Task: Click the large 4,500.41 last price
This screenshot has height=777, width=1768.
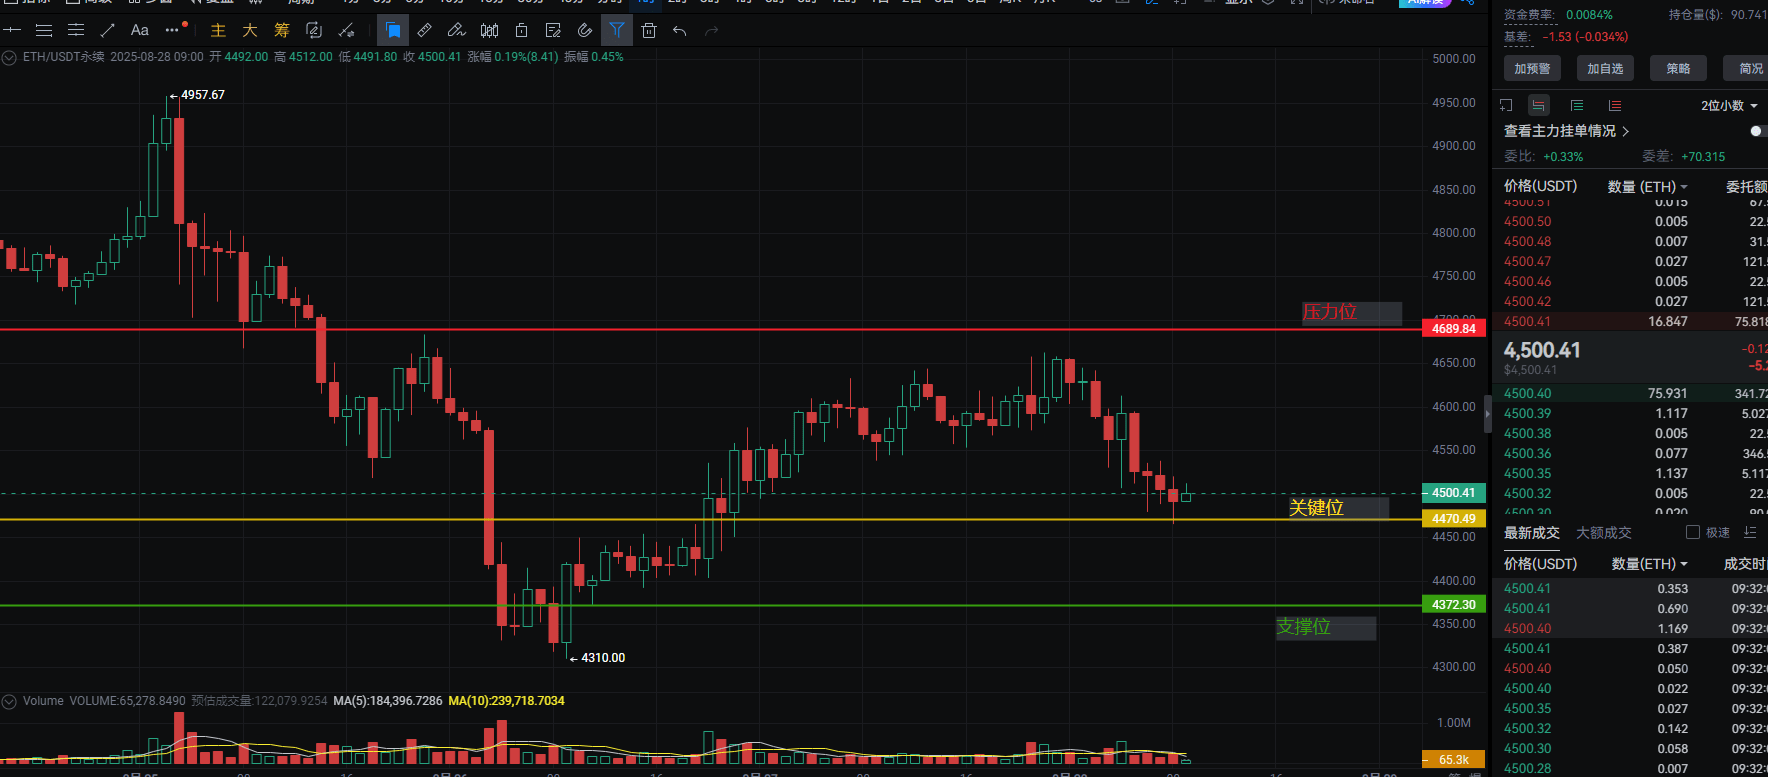Action: click(1542, 350)
